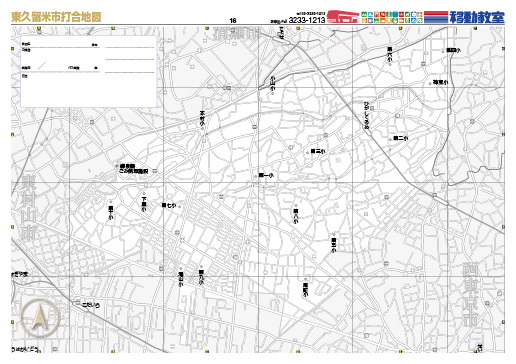This screenshot has width=516, height=364.
Task: Click the red and blue striped banner
Action: coord(436,17)
